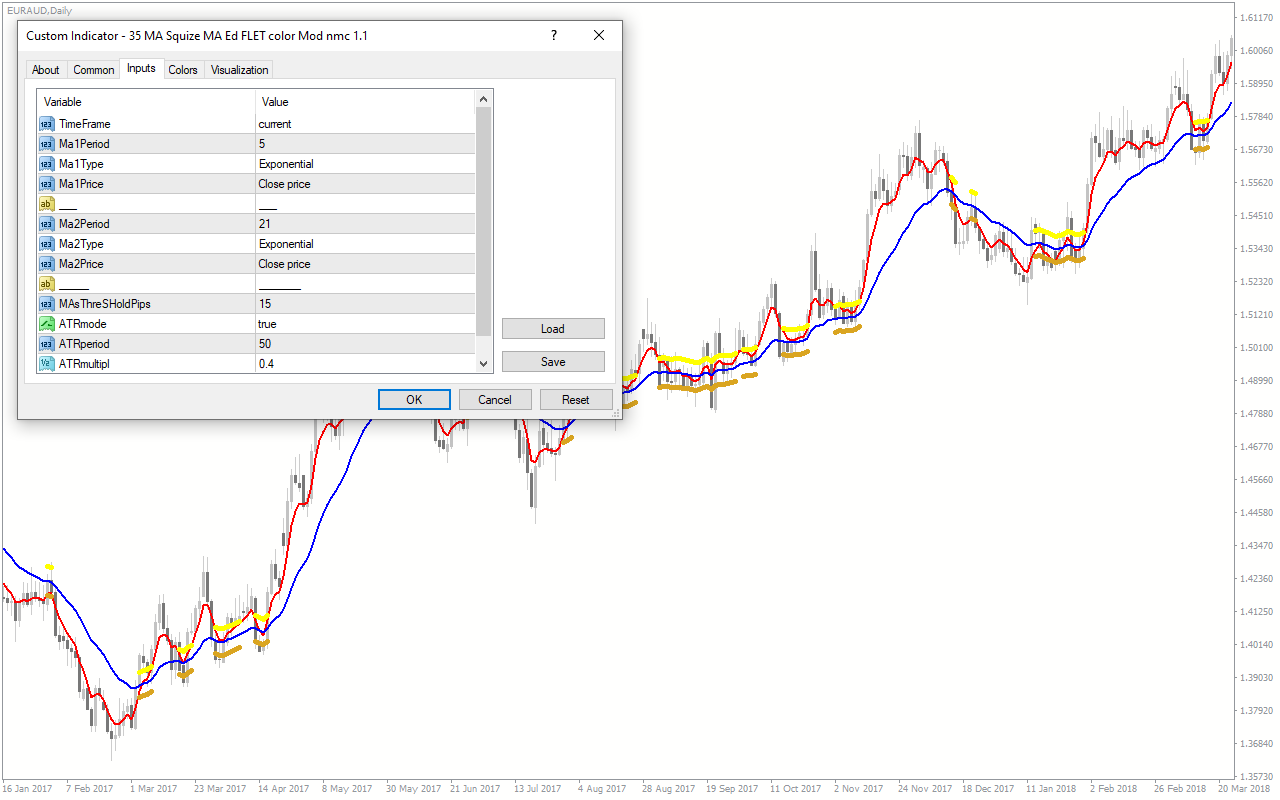The width and height of the screenshot is (1280, 800).
Task: Click the Ma1Price variable type icon
Action: click(x=47, y=184)
